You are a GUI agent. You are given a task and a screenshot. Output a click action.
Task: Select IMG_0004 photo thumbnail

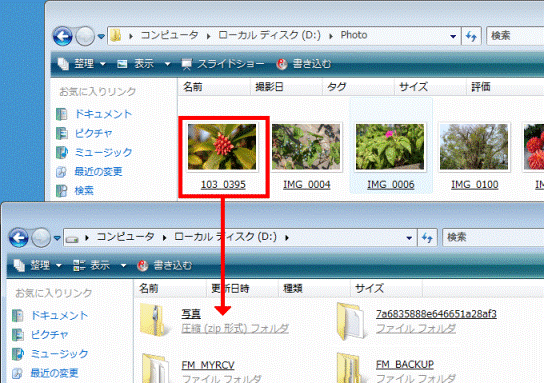(x=306, y=147)
